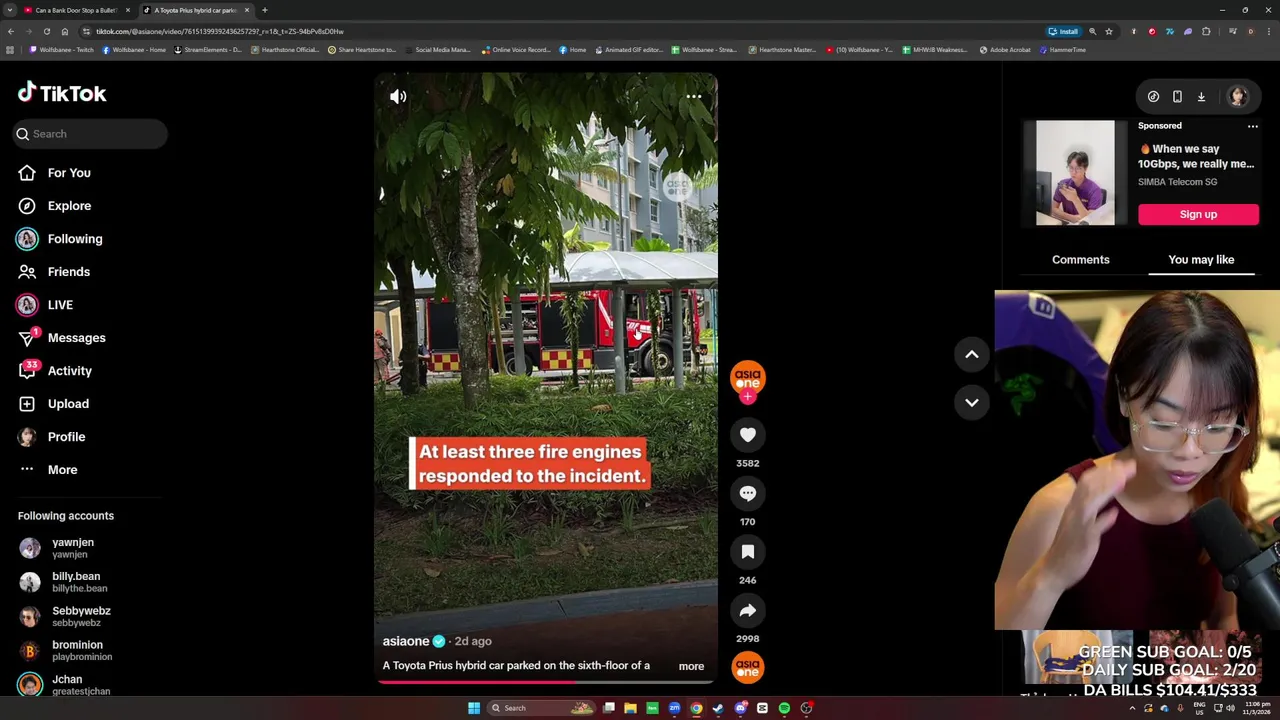
Task: Show hidden system tray icons
Action: click(1132, 708)
